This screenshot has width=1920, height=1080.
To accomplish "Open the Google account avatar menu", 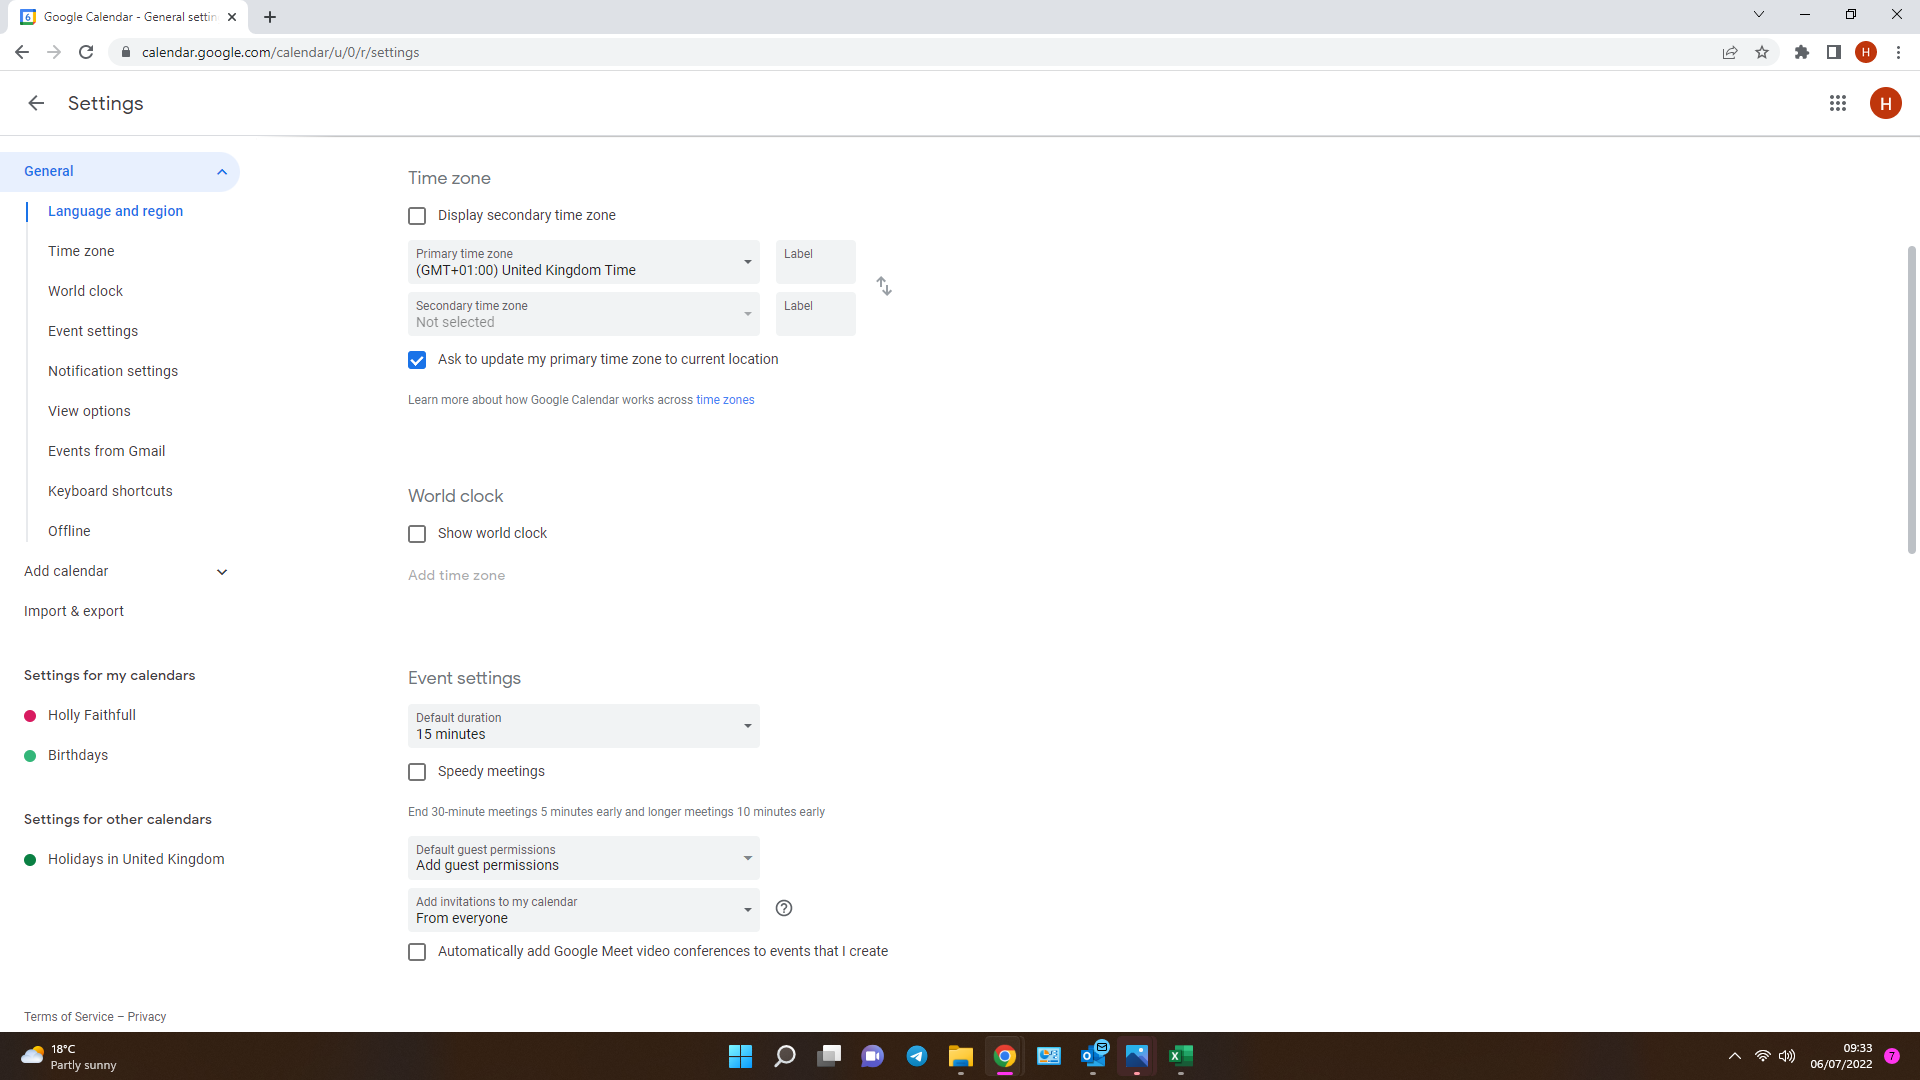I will [x=1885, y=103].
